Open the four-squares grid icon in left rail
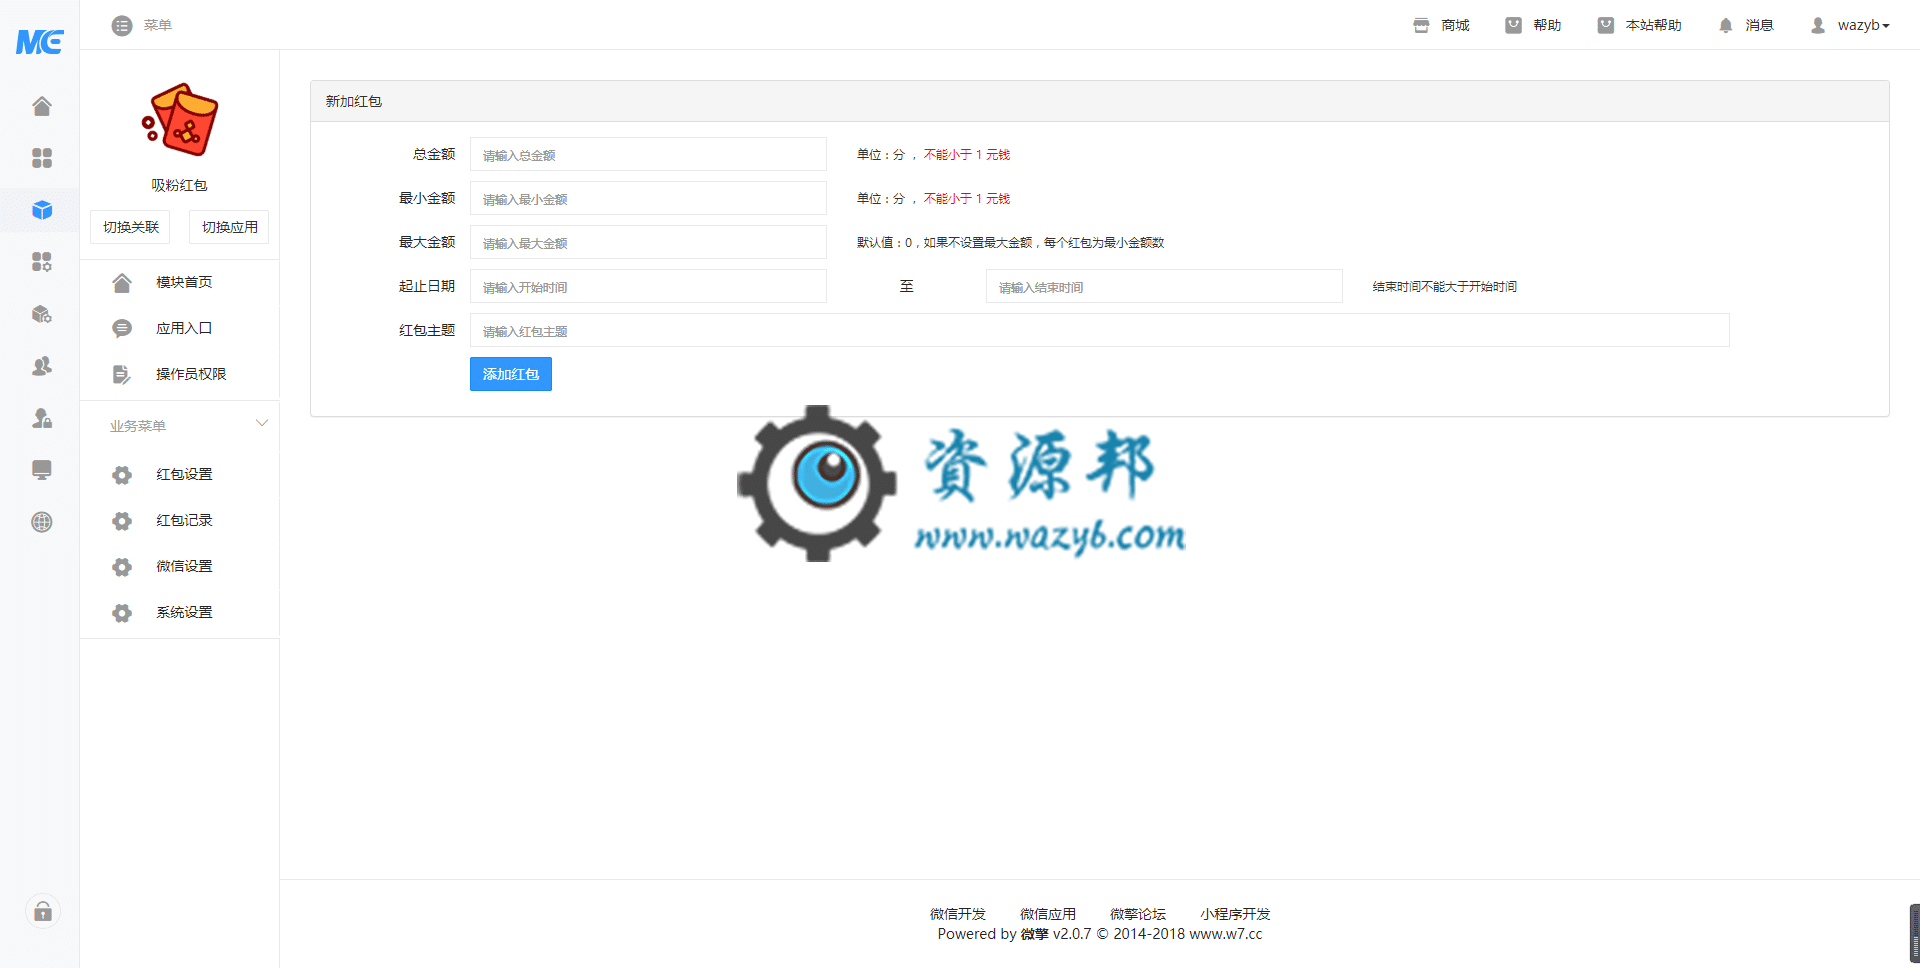The width and height of the screenshot is (1920, 968). (42, 158)
